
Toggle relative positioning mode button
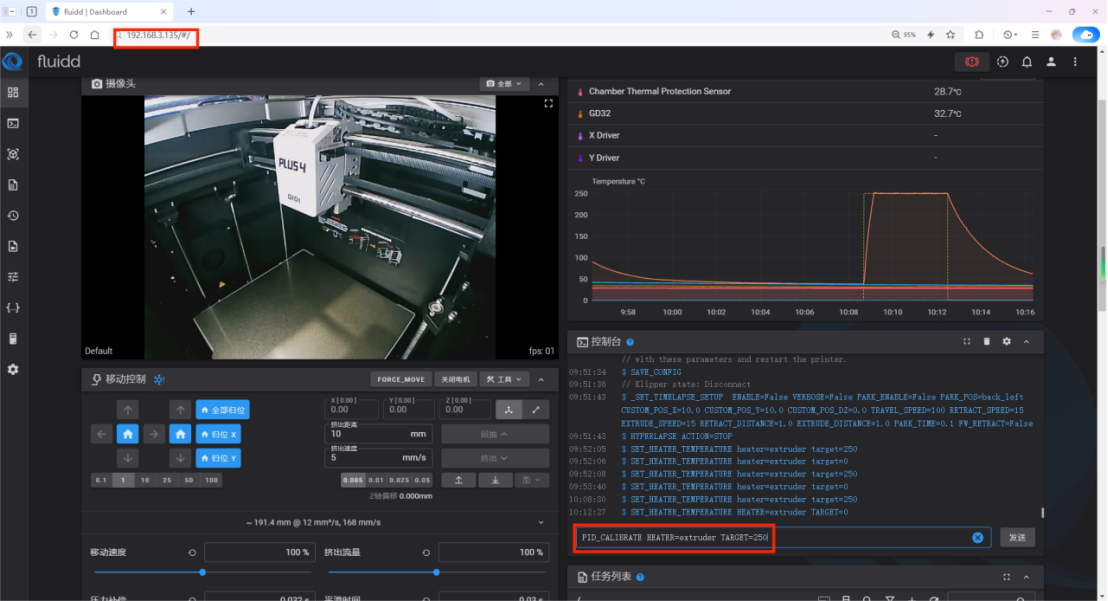(536, 409)
